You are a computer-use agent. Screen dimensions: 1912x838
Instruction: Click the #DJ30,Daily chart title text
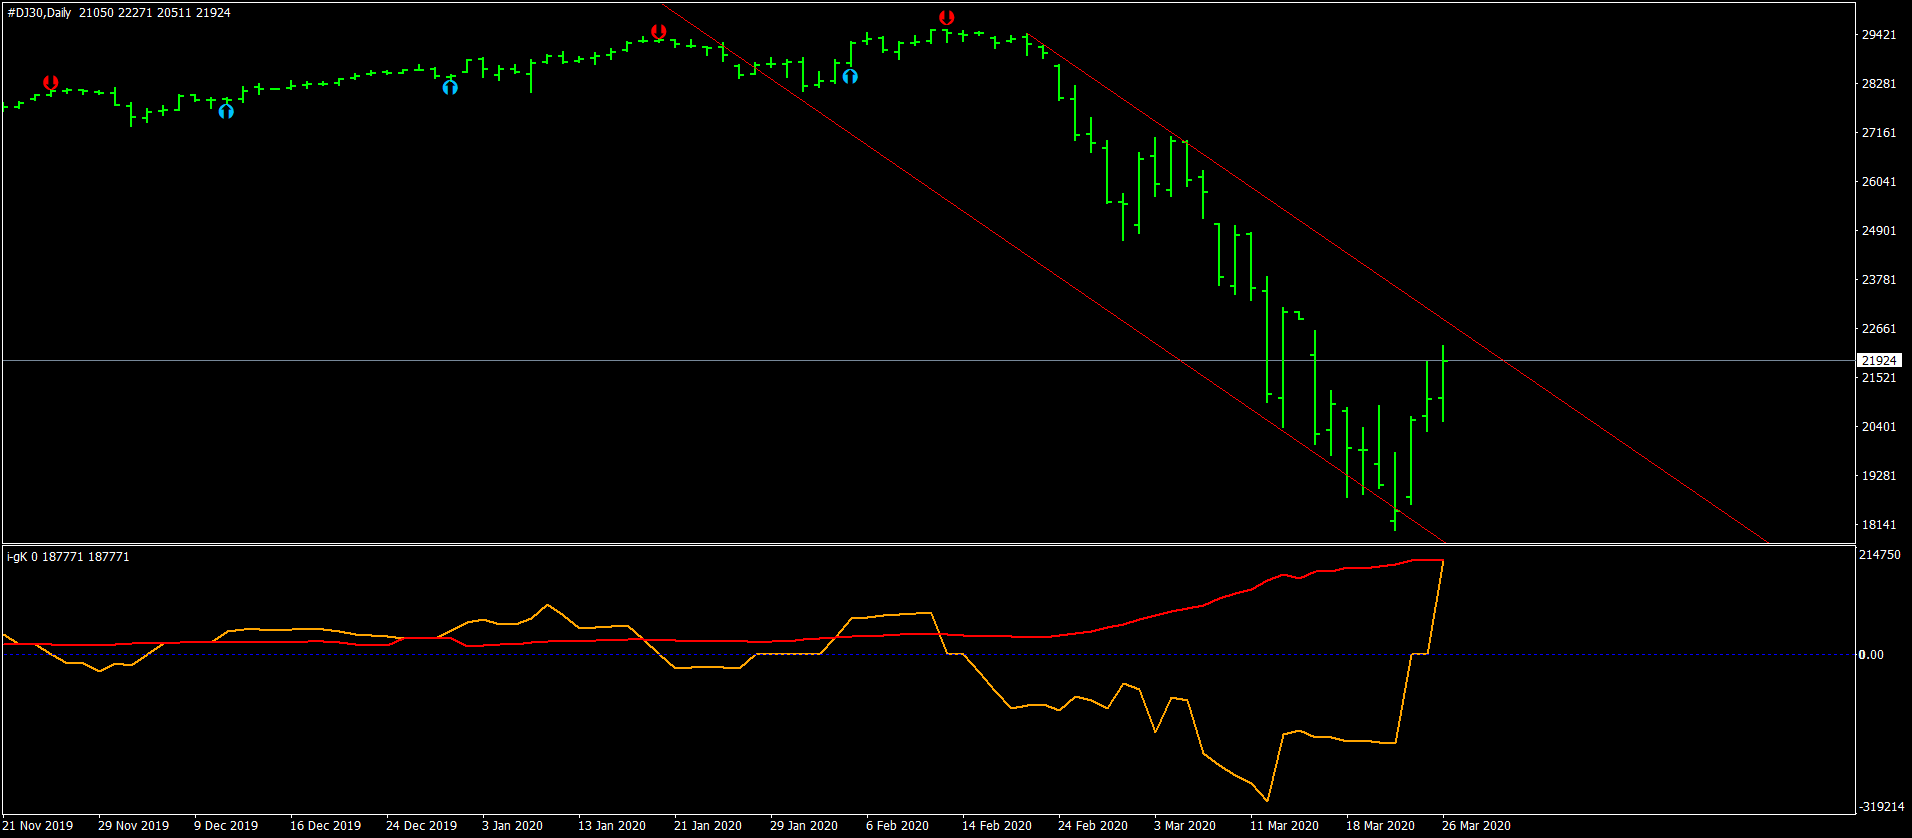[39, 13]
